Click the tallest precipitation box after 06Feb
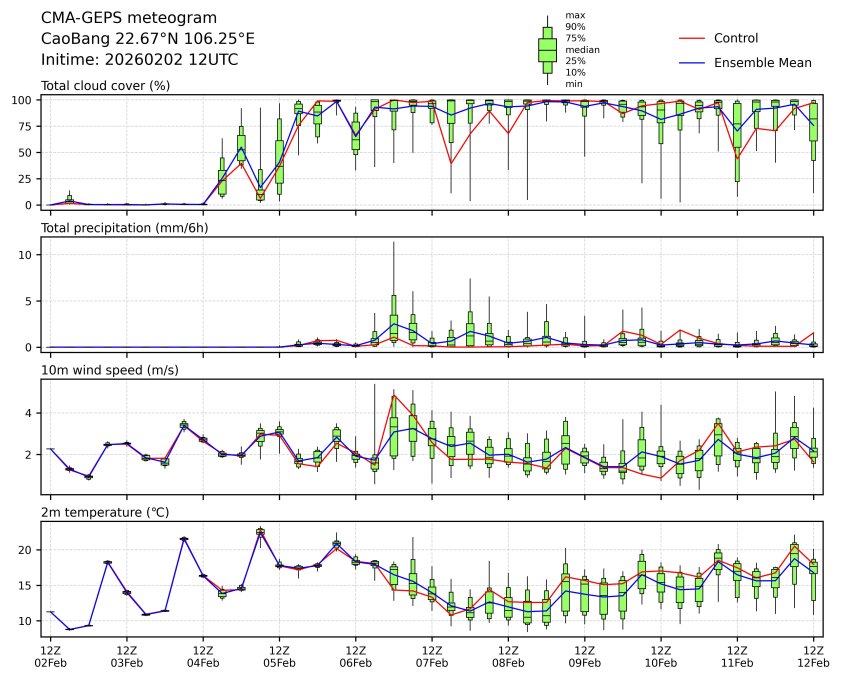 coord(394,317)
